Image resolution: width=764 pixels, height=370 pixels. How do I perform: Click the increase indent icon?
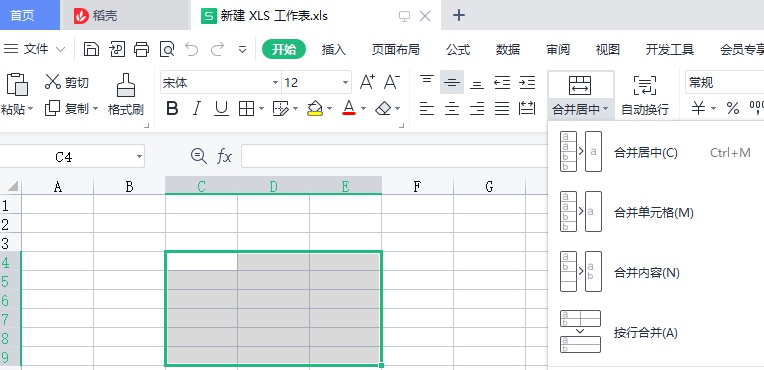pyautogui.click(x=527, y=82)
